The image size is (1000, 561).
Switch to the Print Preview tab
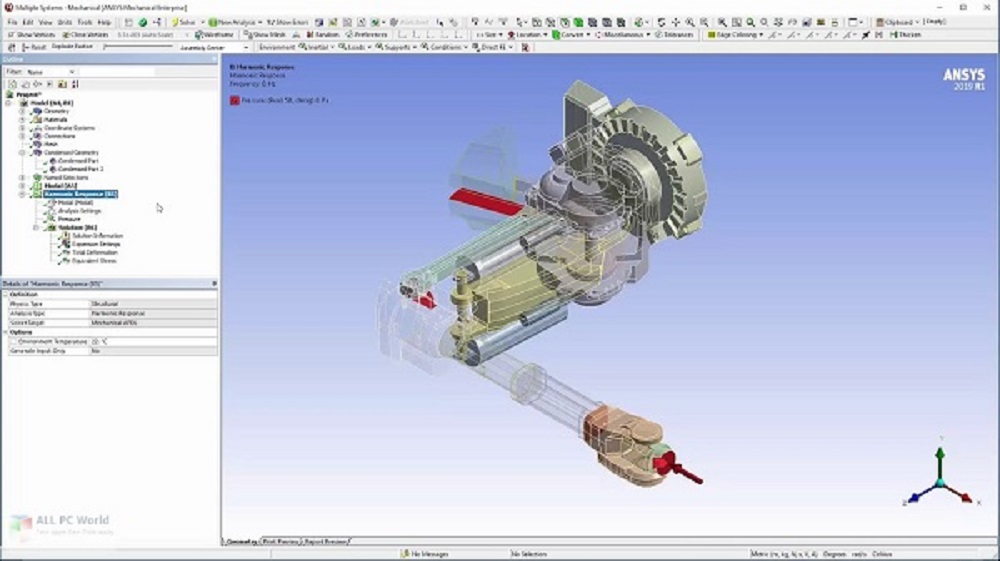pyautogui.click(x=281, y=541)
